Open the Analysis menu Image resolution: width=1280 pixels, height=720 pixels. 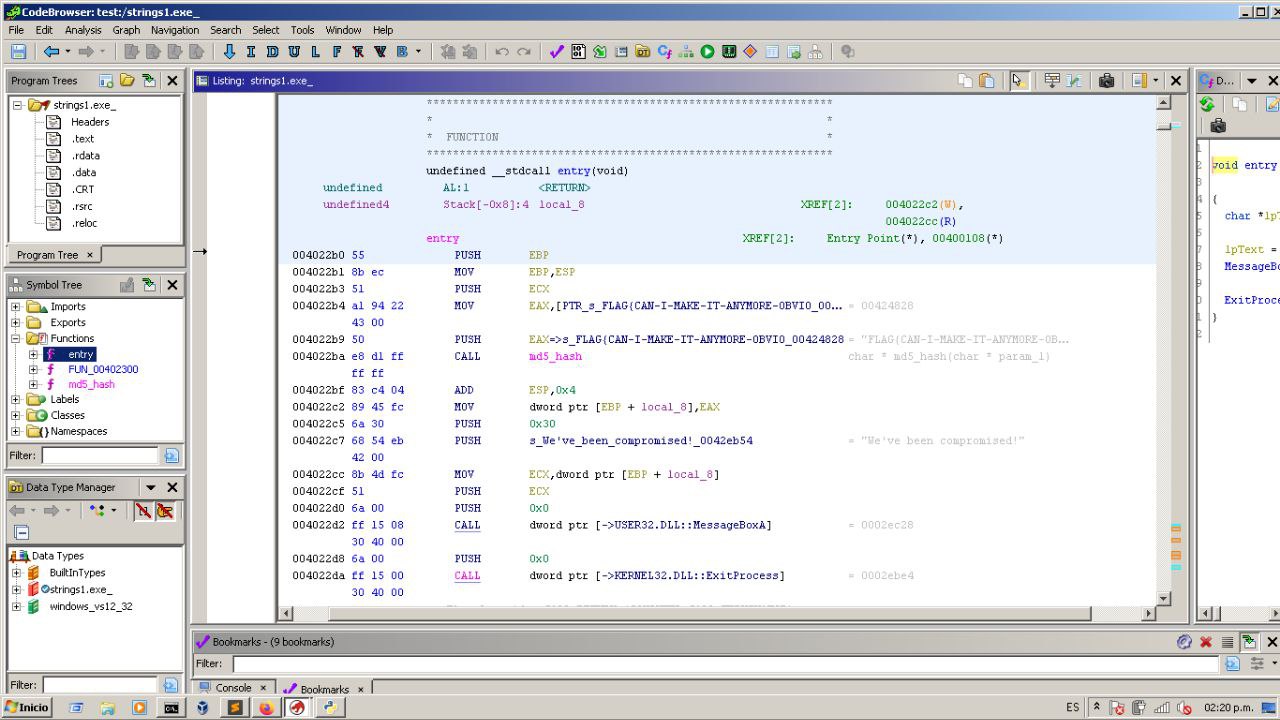click(x=82, y=30)
